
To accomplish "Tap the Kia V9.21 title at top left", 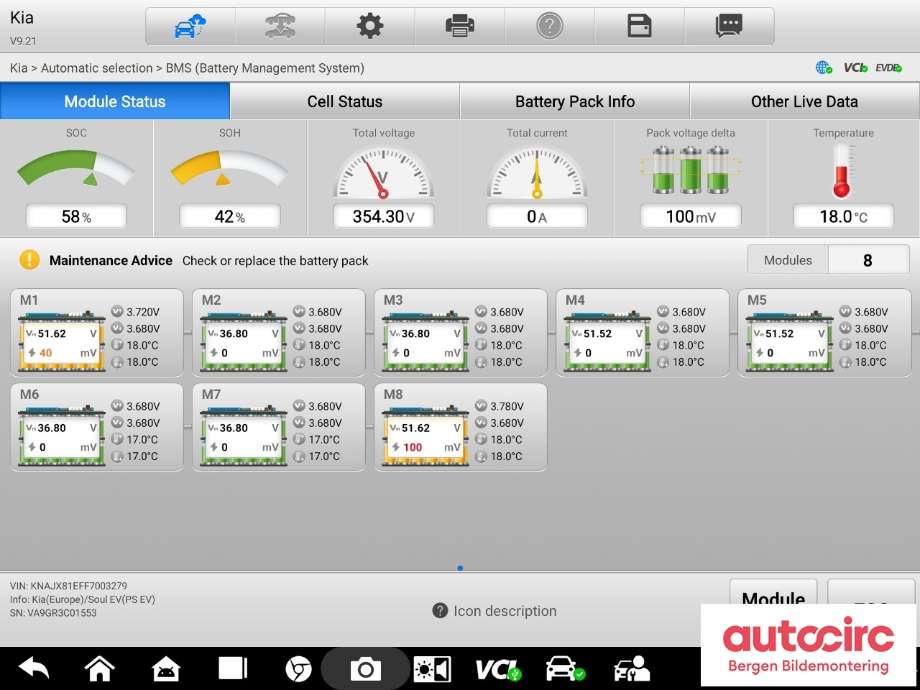I will (x=22, y=28).
